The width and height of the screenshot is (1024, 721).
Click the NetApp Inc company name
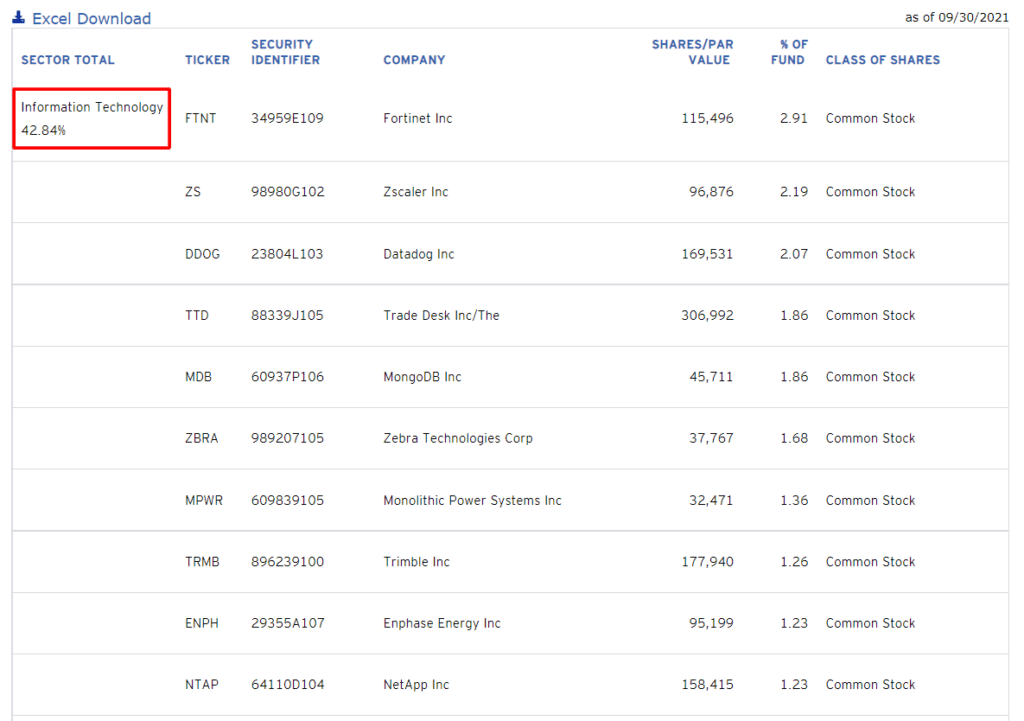tap(416, 684)
